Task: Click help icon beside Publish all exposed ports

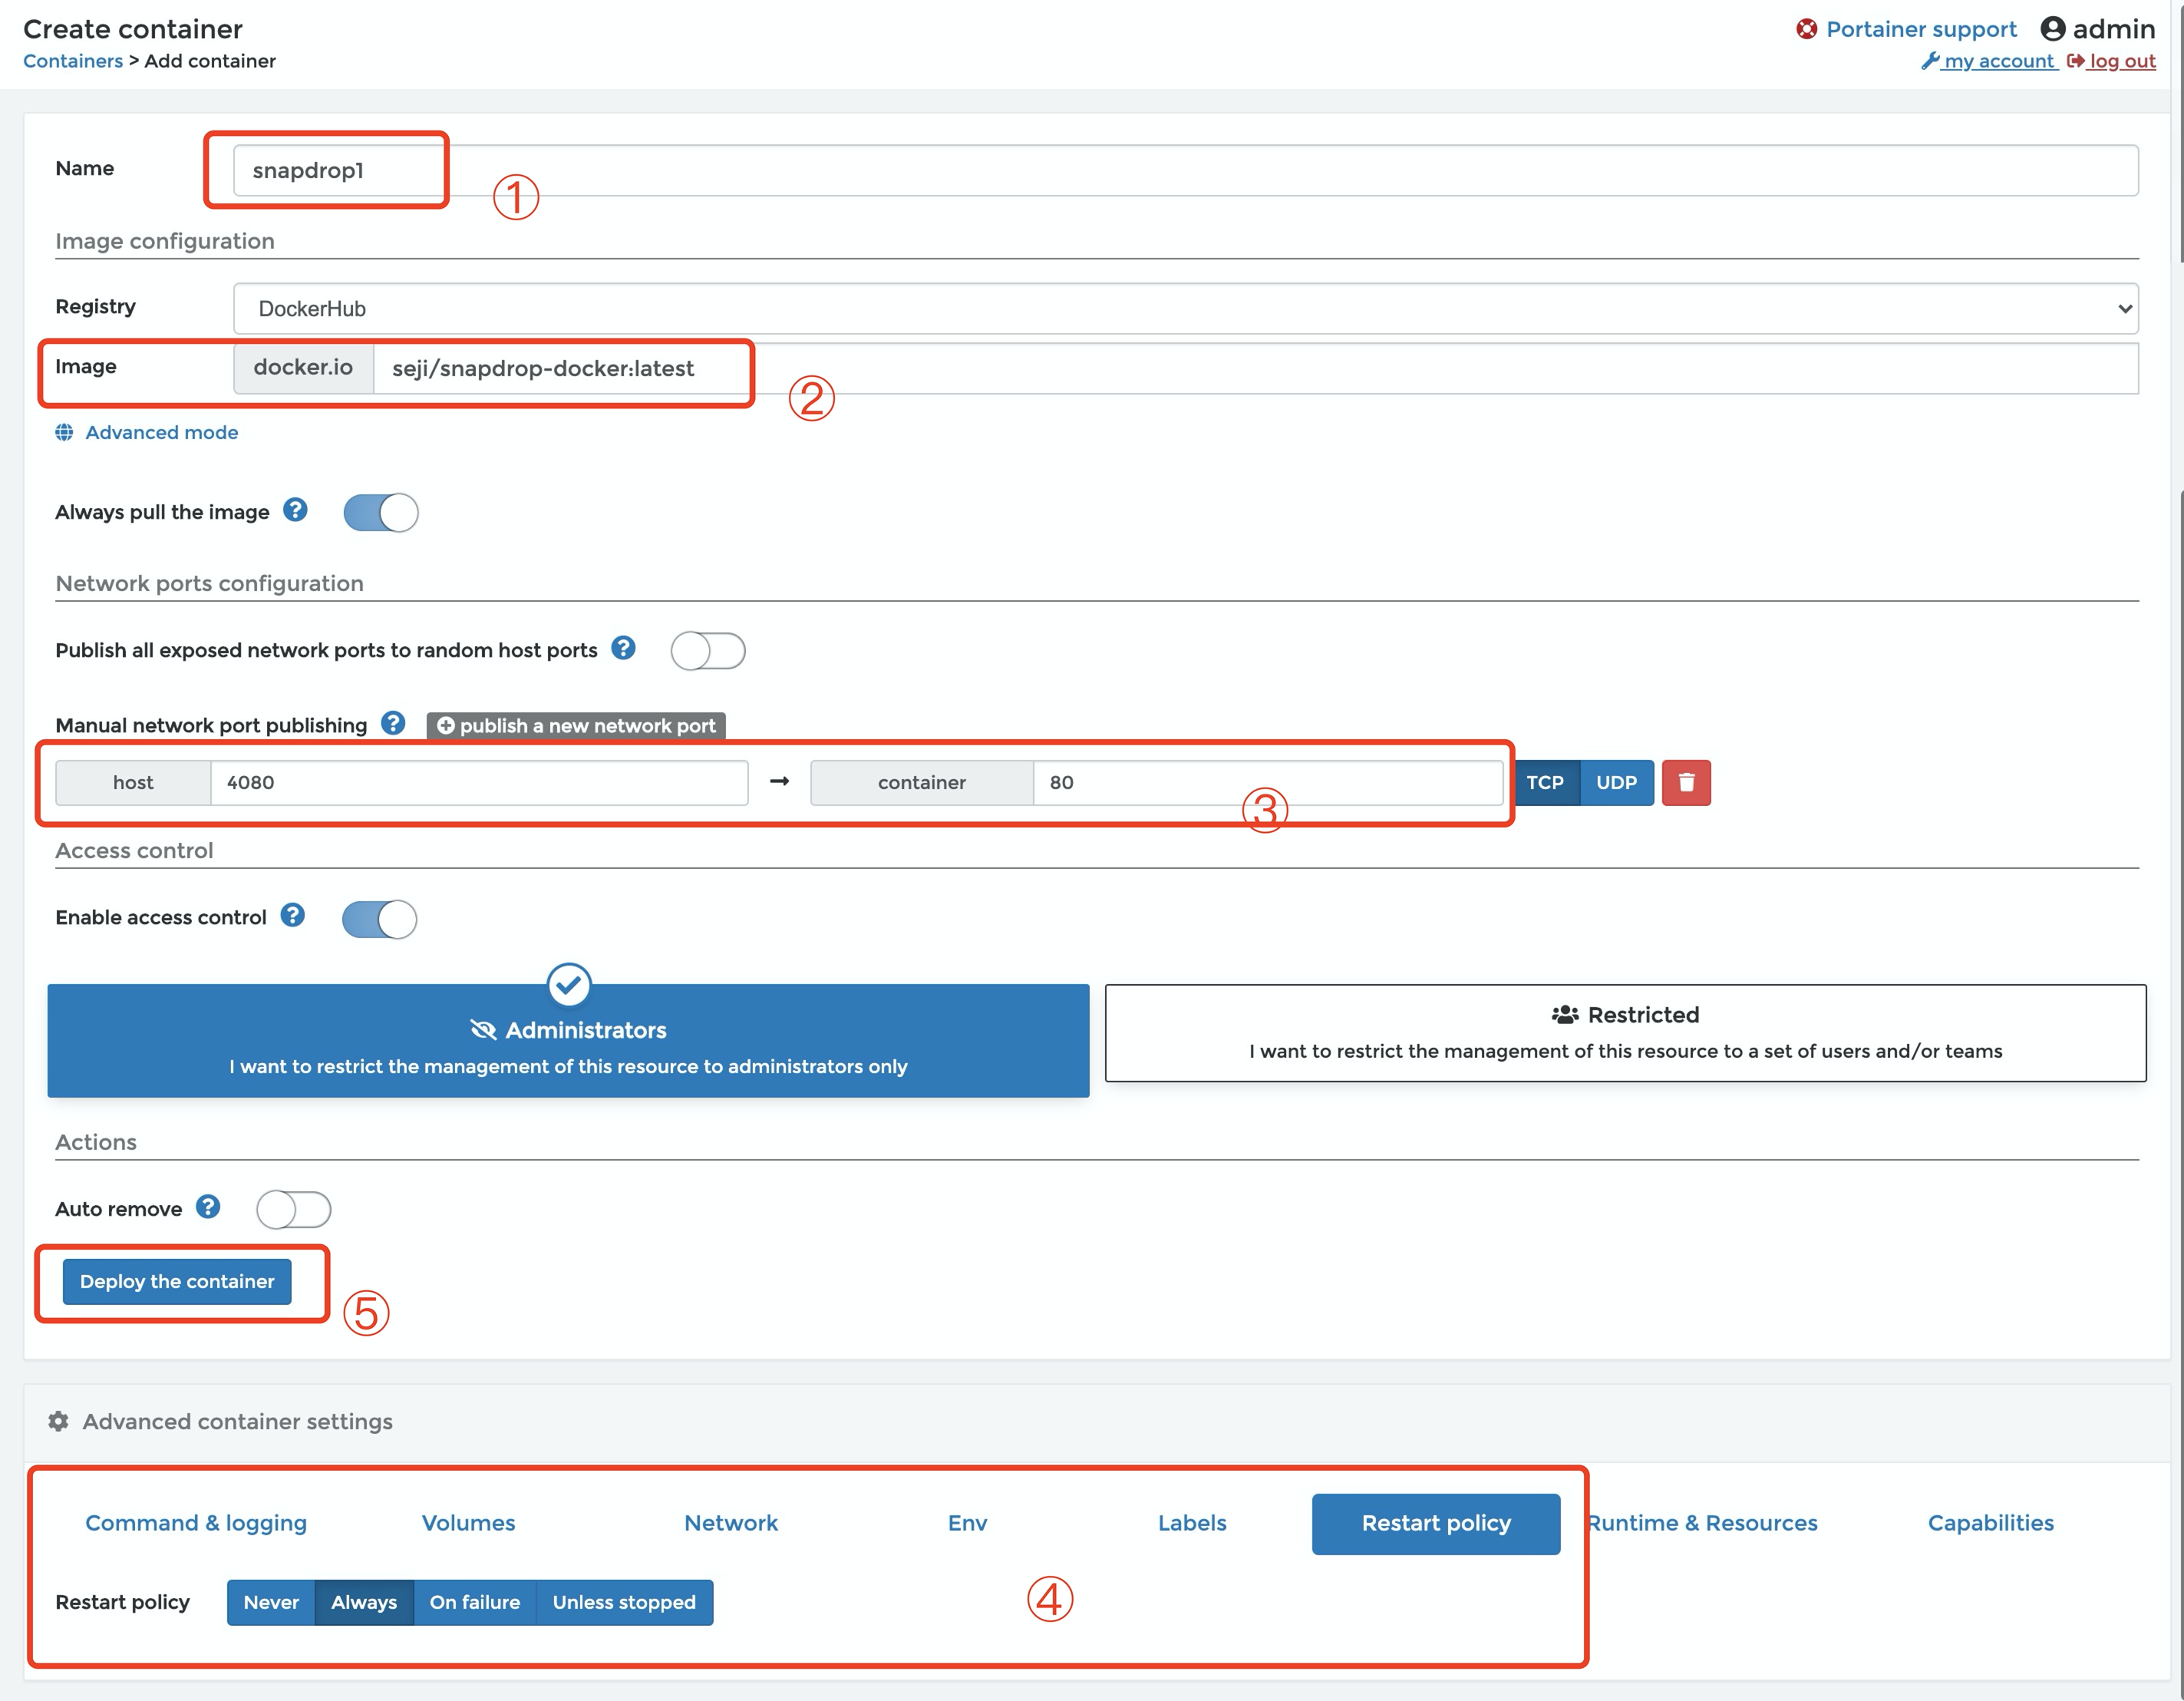Action: (x=623, y=648)
